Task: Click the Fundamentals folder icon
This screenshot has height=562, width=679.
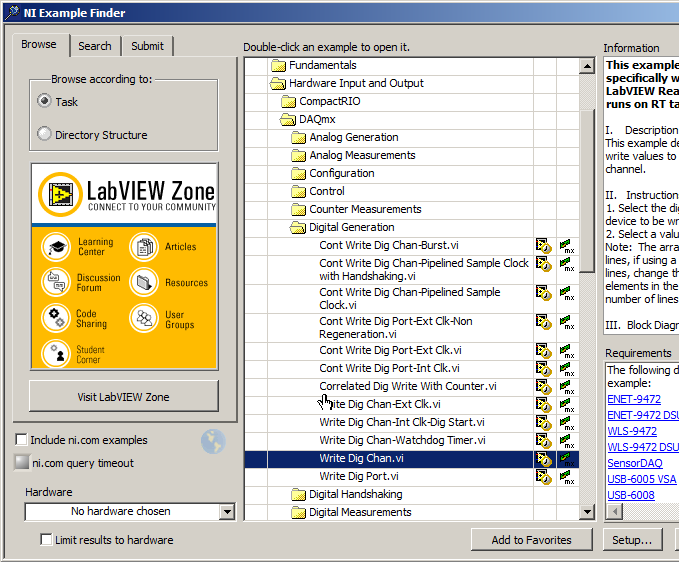Action: (278, 66)
